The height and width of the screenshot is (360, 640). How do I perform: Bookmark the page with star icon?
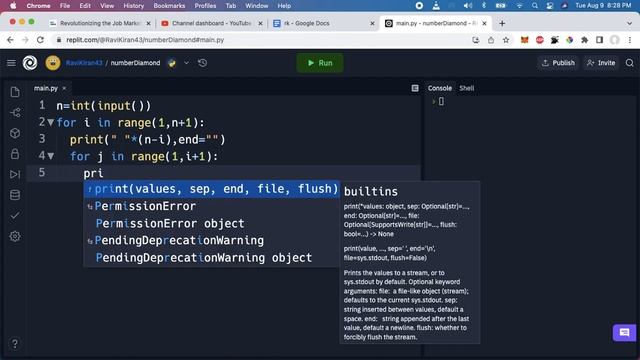click(506, 40)
